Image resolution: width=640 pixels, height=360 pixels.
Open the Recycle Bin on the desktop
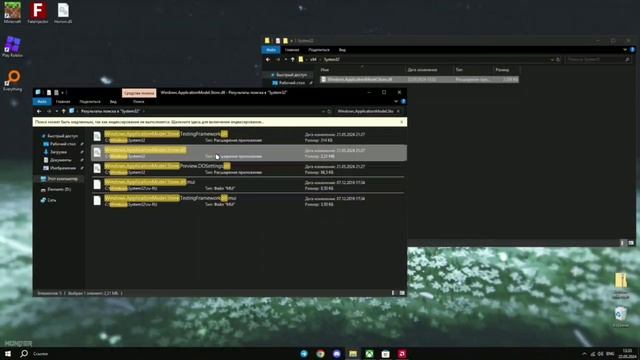(620, 317)
